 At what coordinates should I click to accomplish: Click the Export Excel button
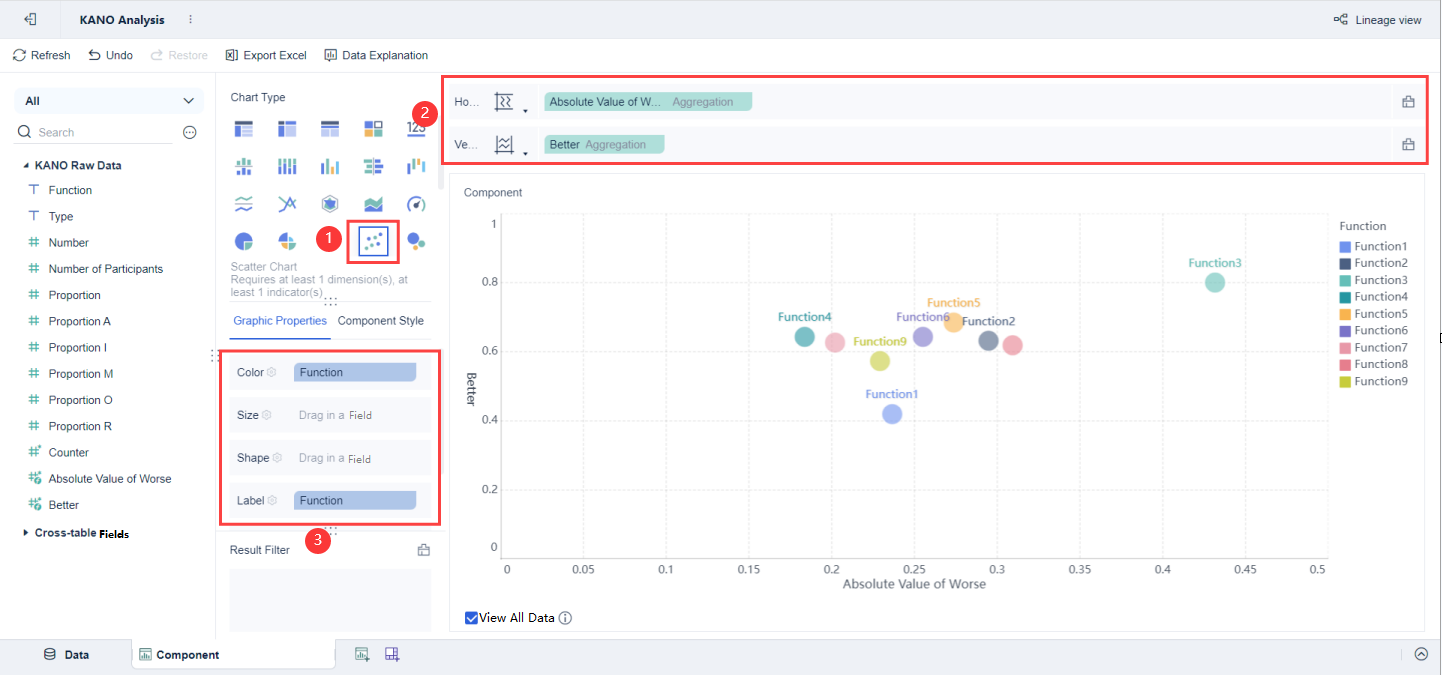pos(265,55)
